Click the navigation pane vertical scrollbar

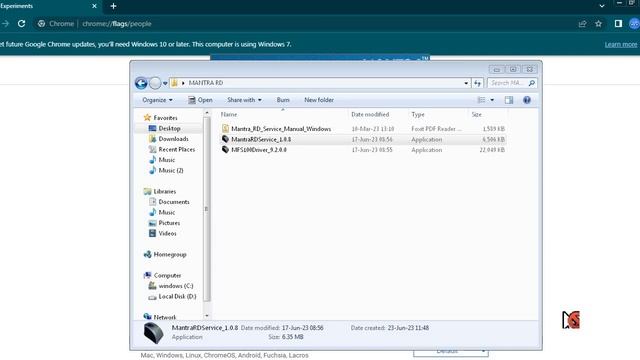coord(207,209)
